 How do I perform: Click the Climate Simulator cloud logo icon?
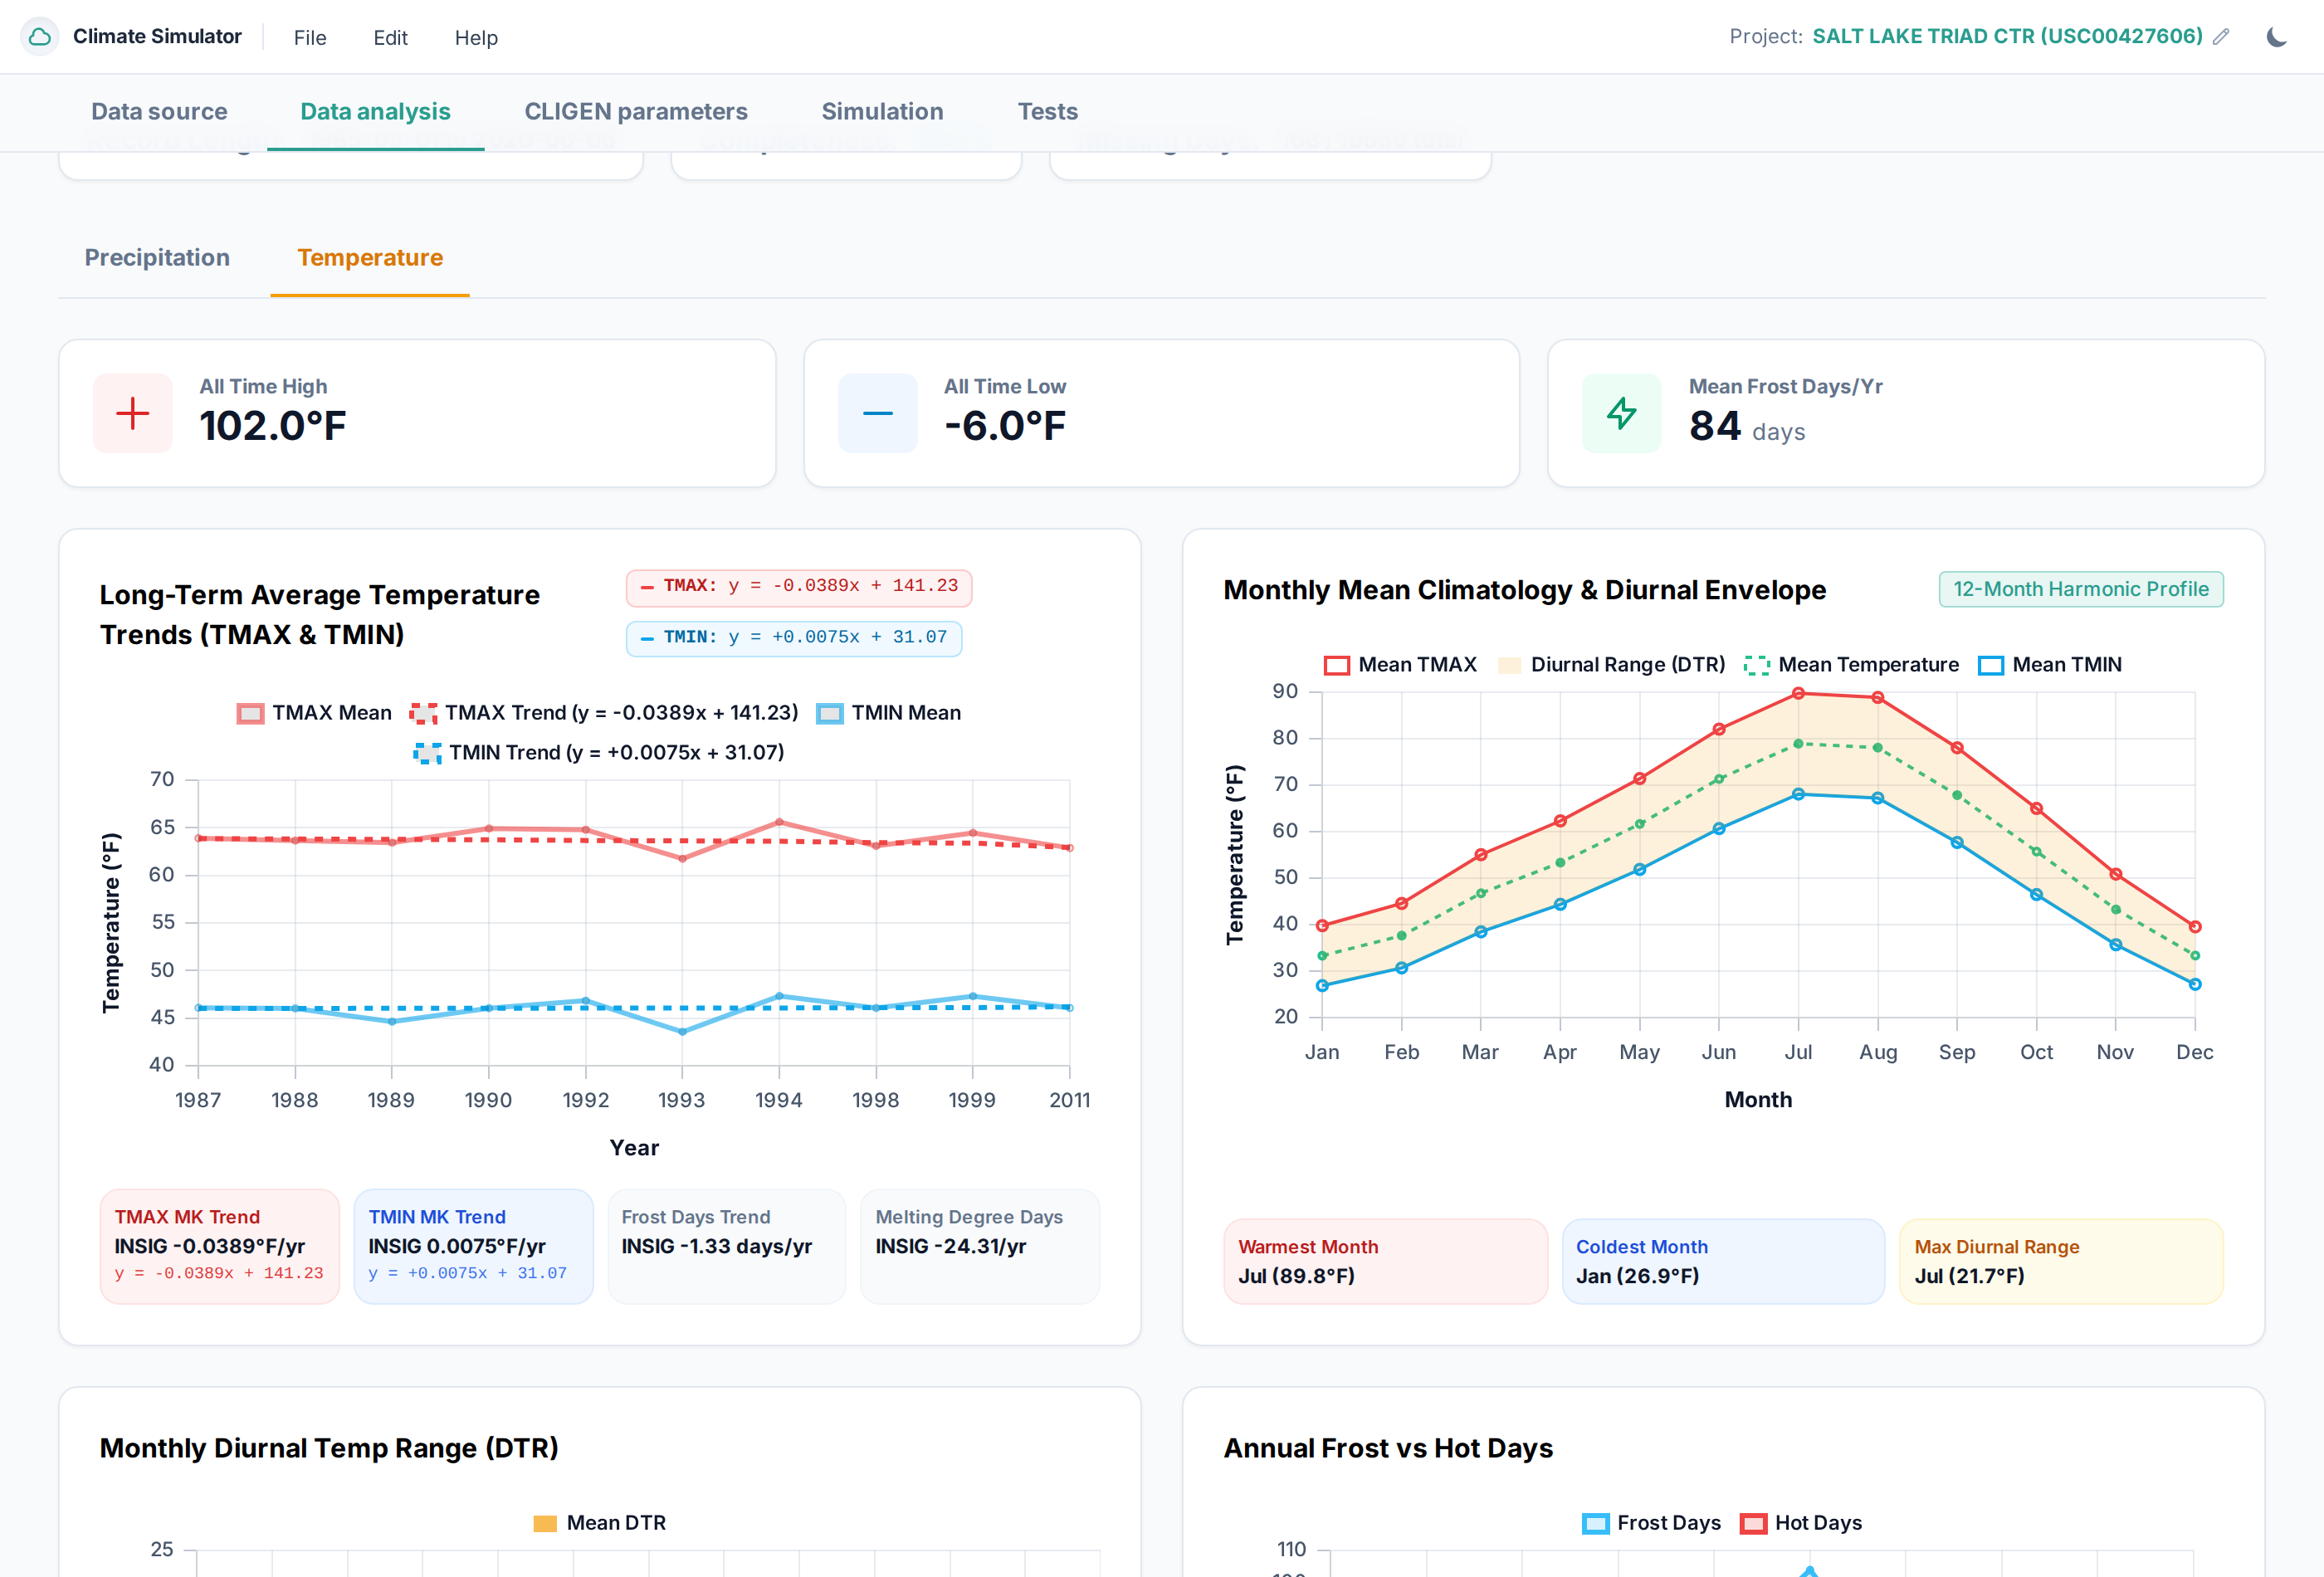tap(40, 37)
